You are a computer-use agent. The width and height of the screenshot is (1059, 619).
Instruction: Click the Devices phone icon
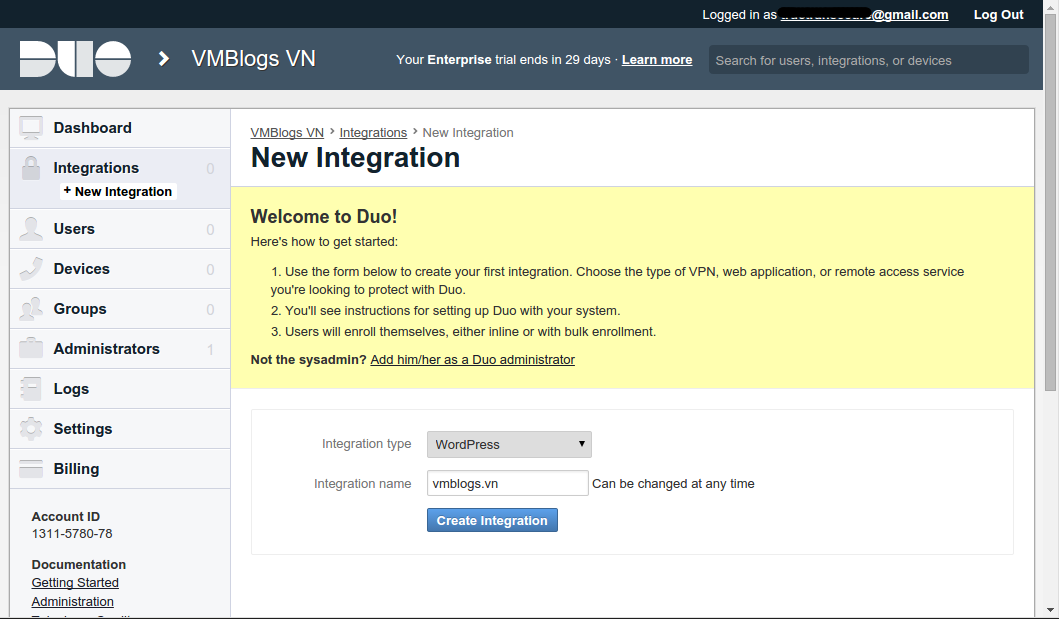31,269
